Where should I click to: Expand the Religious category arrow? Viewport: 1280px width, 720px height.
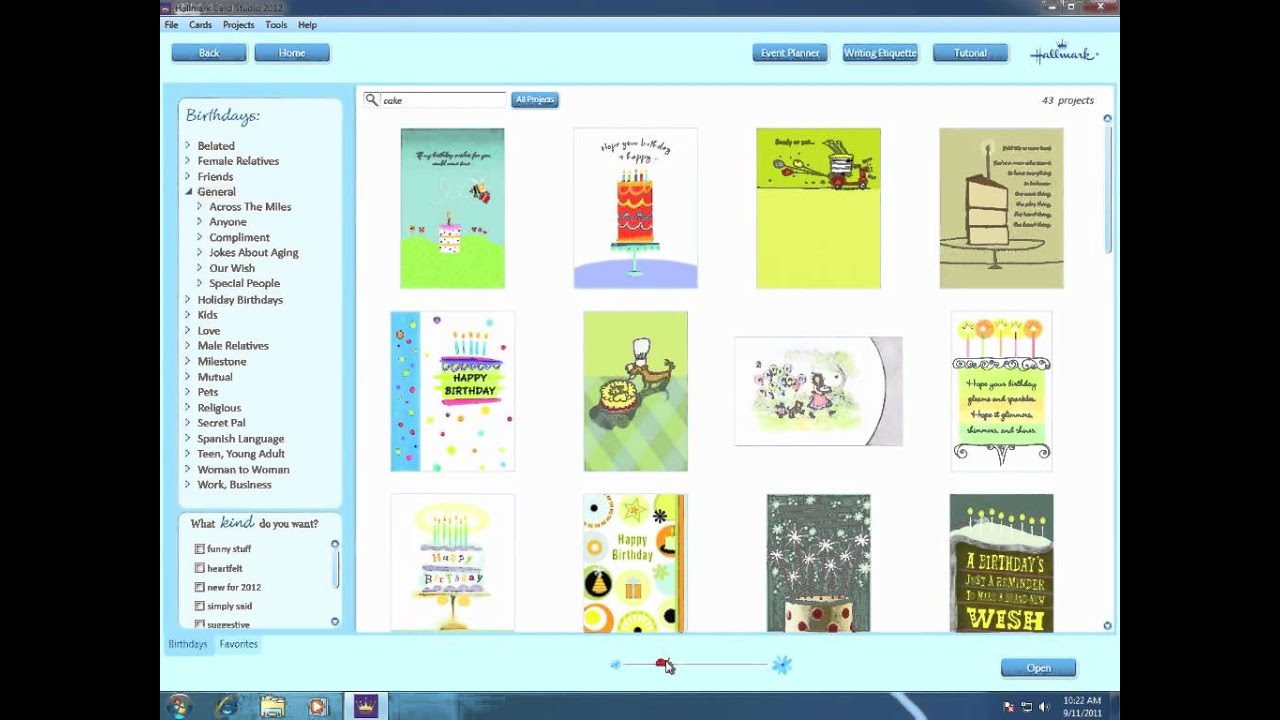click(187, 407)
